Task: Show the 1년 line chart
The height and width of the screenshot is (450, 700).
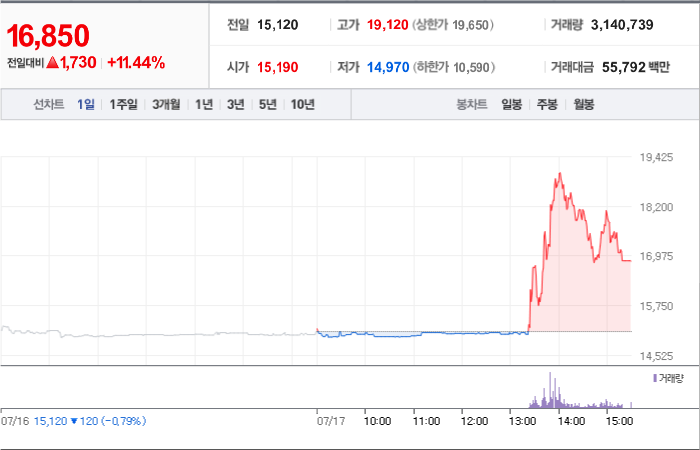Action: [204, 104]
